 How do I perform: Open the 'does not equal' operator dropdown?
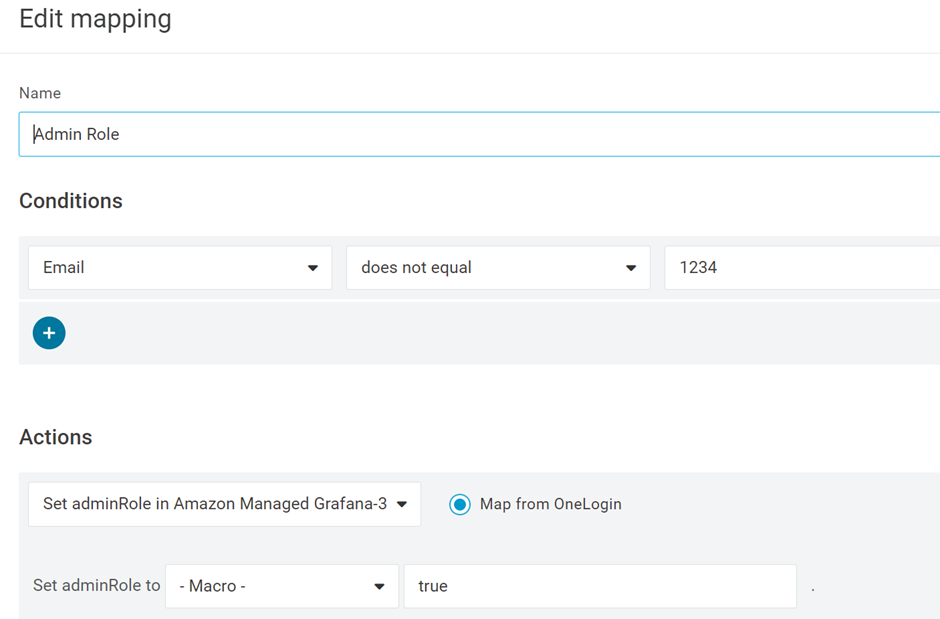coord(498,268)
